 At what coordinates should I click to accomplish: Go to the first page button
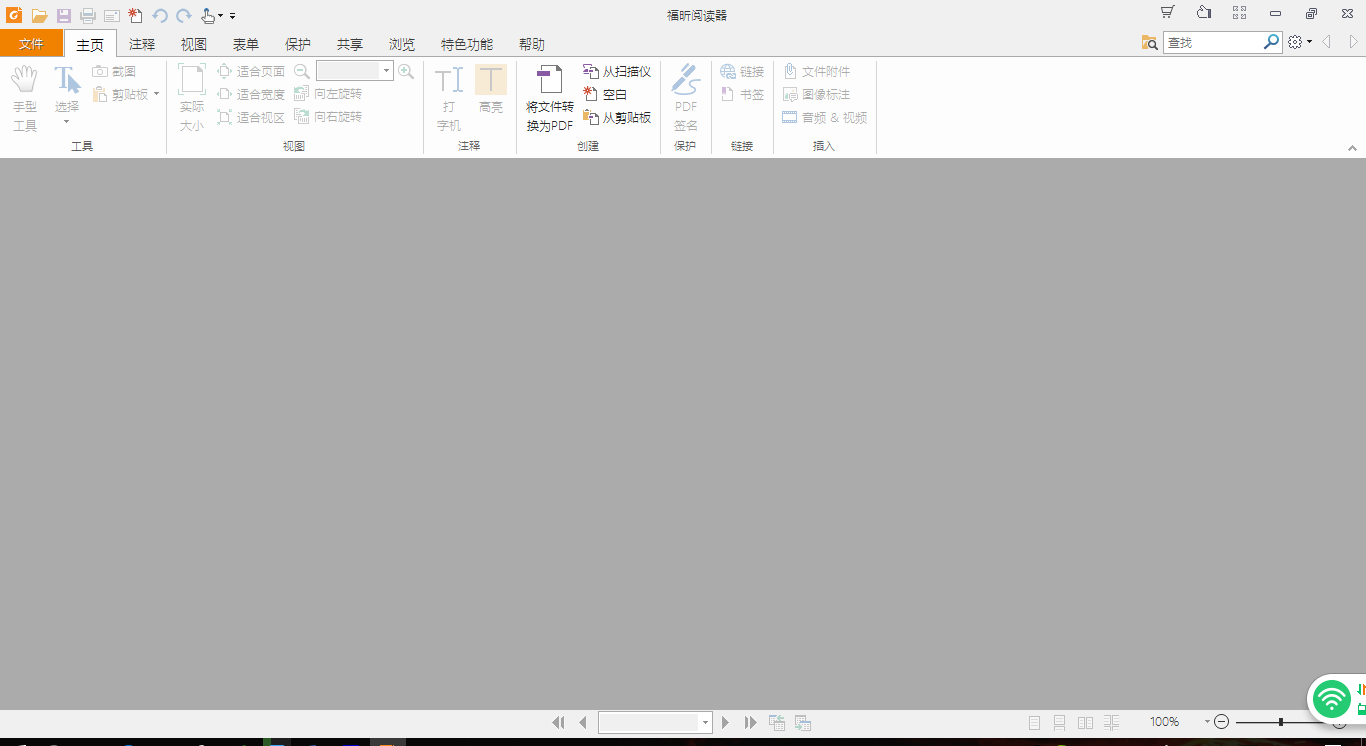click(x=558, y=722)
